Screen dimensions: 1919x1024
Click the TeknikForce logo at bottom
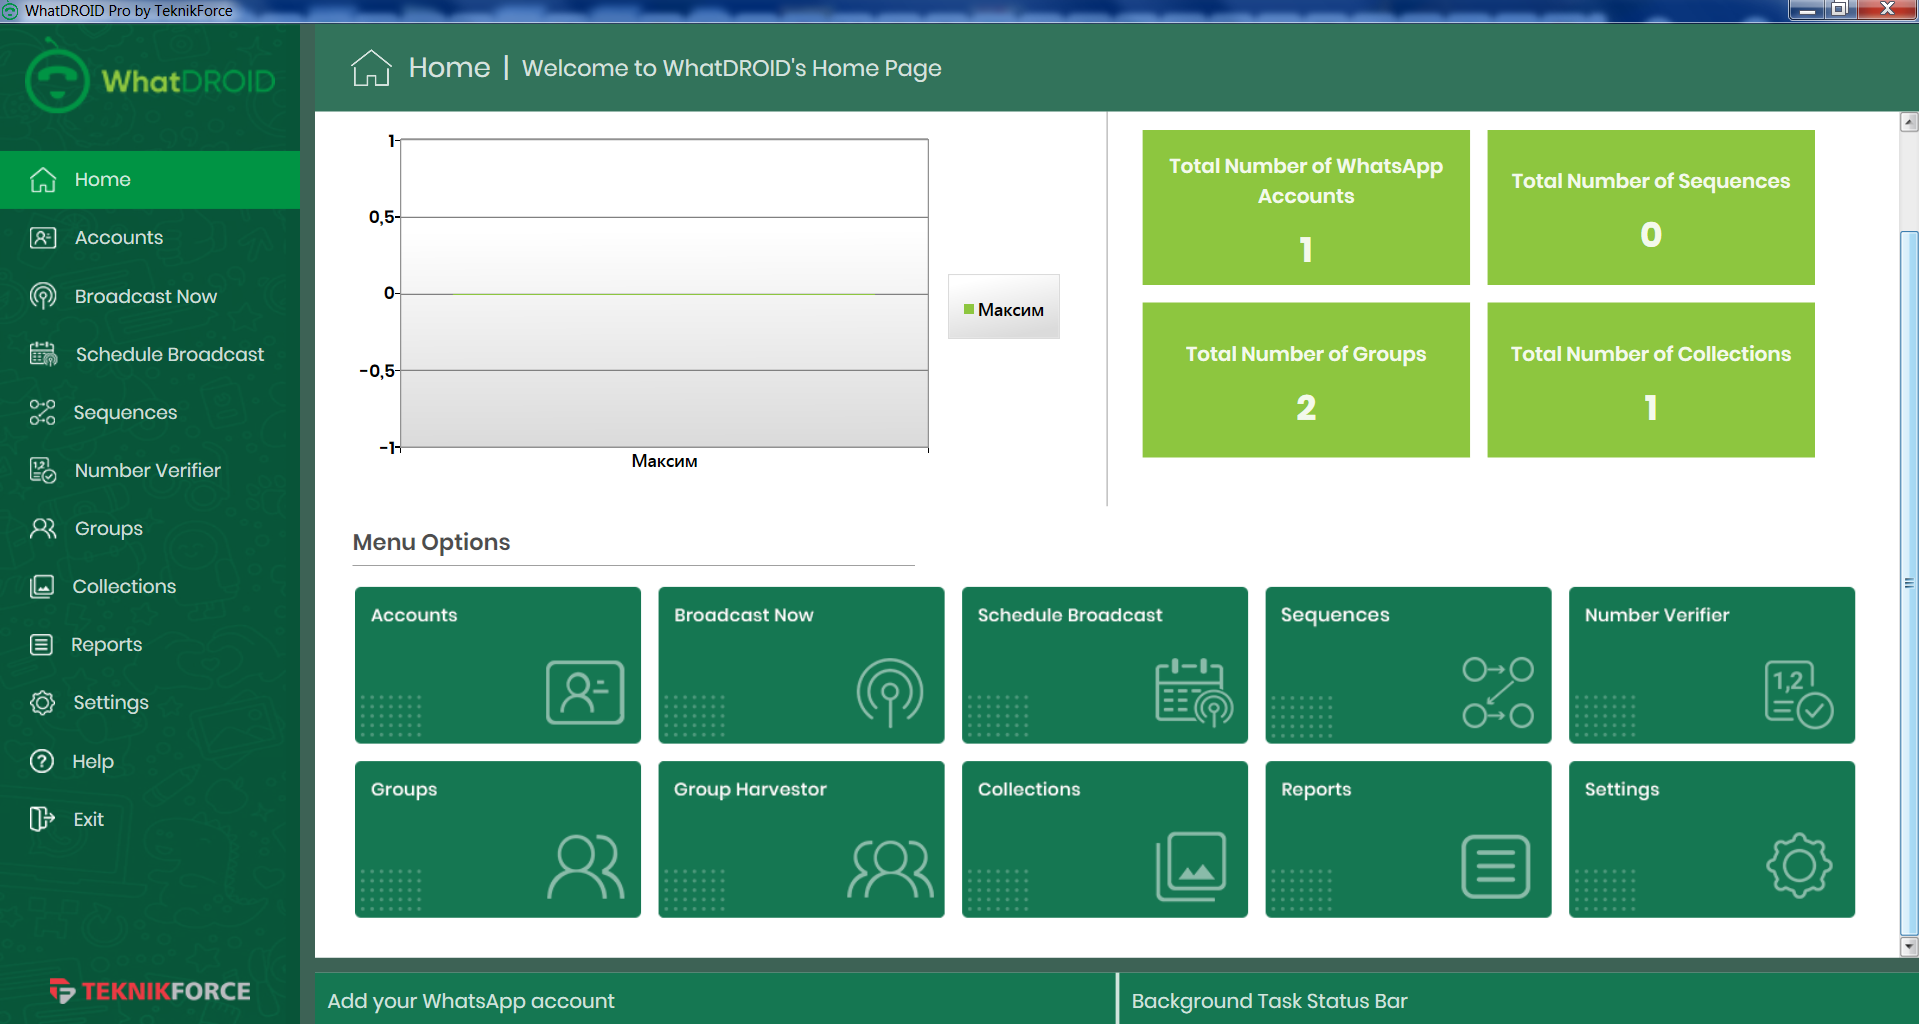coord(150,991)
